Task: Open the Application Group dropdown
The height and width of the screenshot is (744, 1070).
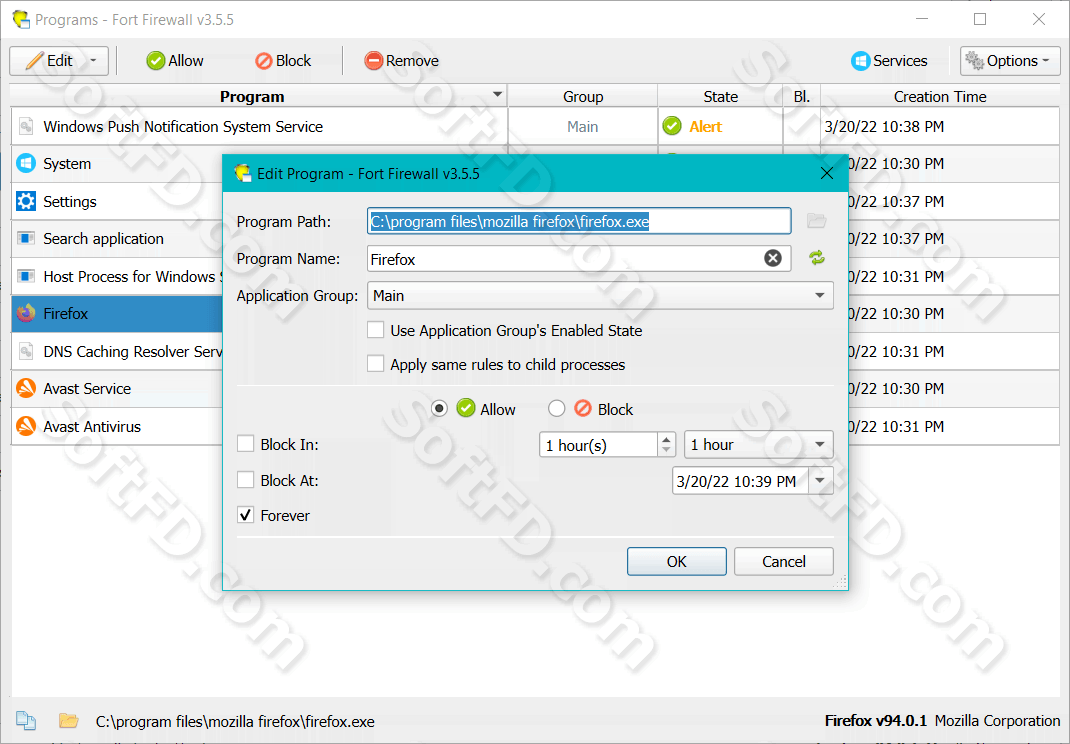Action: tap(601, 296)
